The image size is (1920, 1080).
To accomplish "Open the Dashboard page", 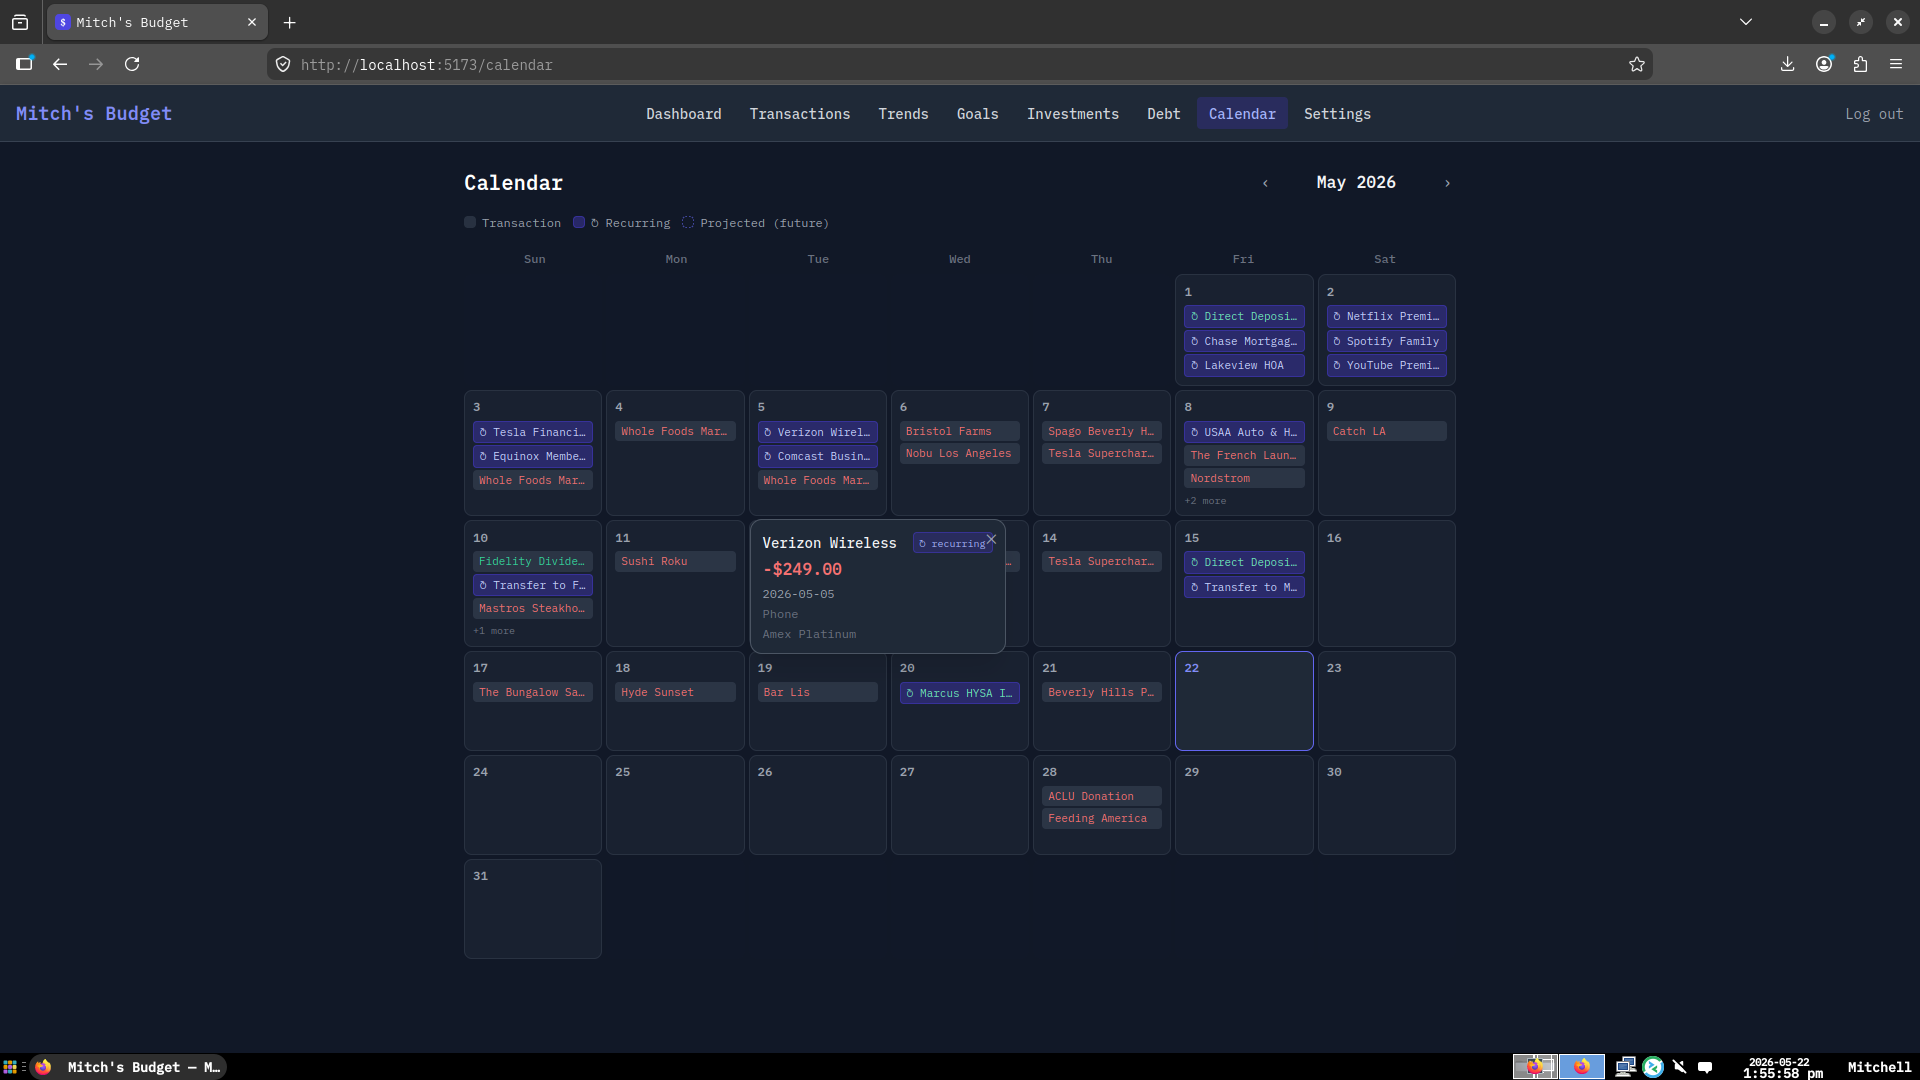I will (684, 114).
